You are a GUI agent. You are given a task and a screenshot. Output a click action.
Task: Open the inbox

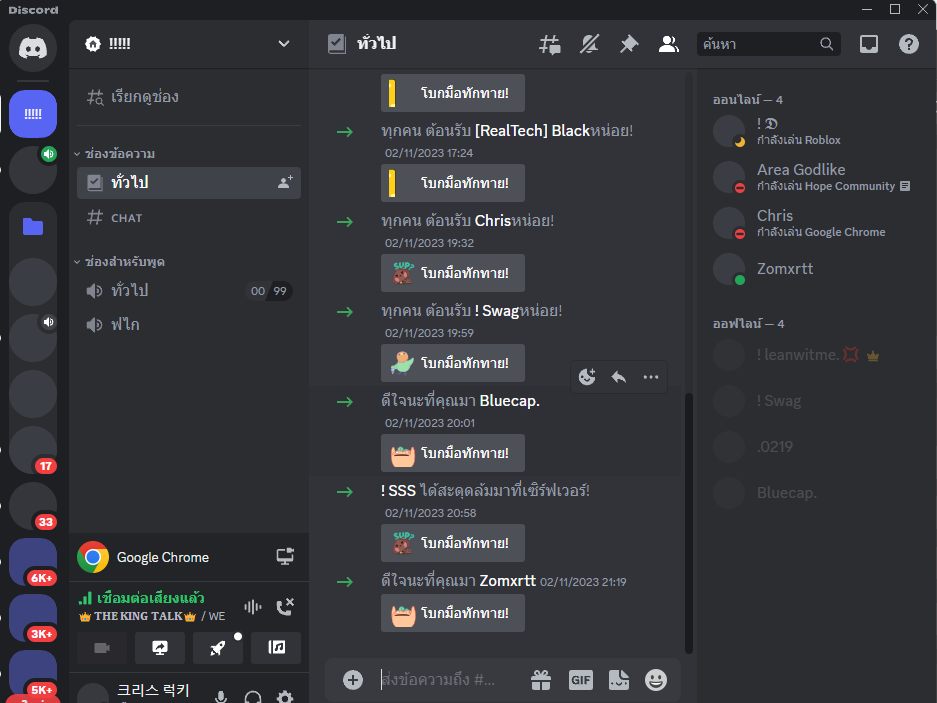tap(869, 44)
